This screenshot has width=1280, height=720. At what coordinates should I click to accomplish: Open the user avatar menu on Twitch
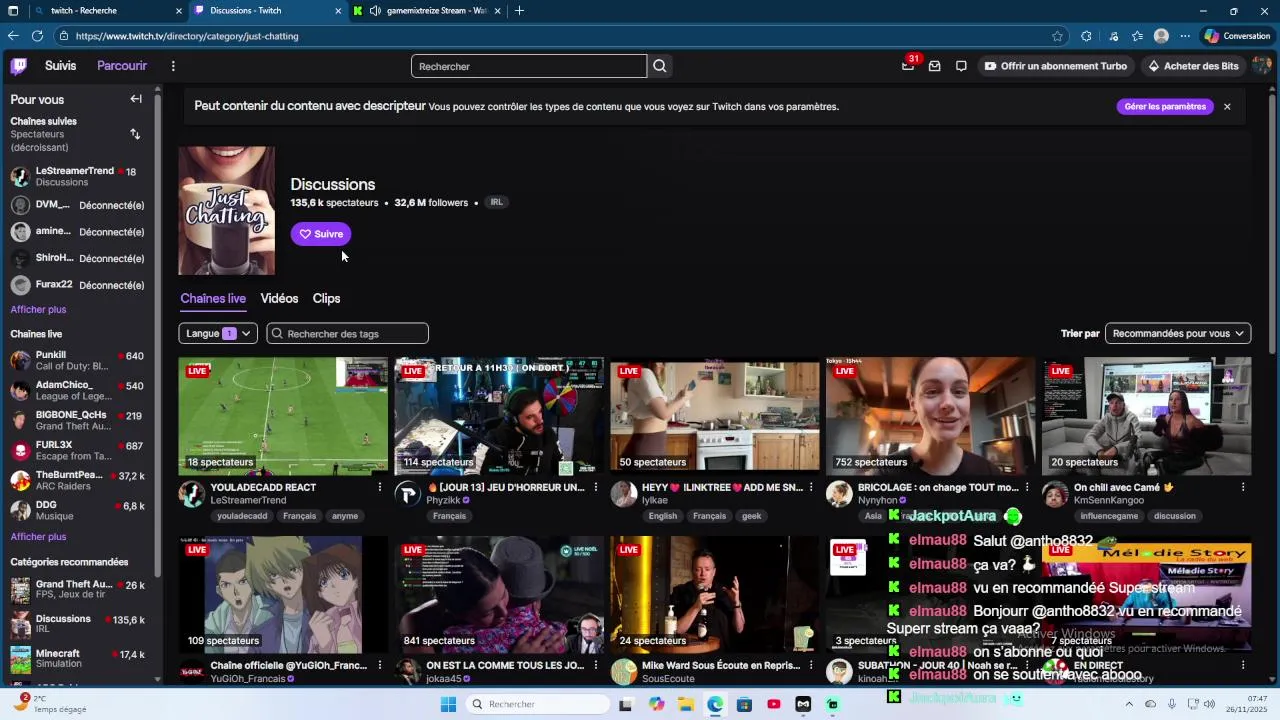pos(1261,66)
